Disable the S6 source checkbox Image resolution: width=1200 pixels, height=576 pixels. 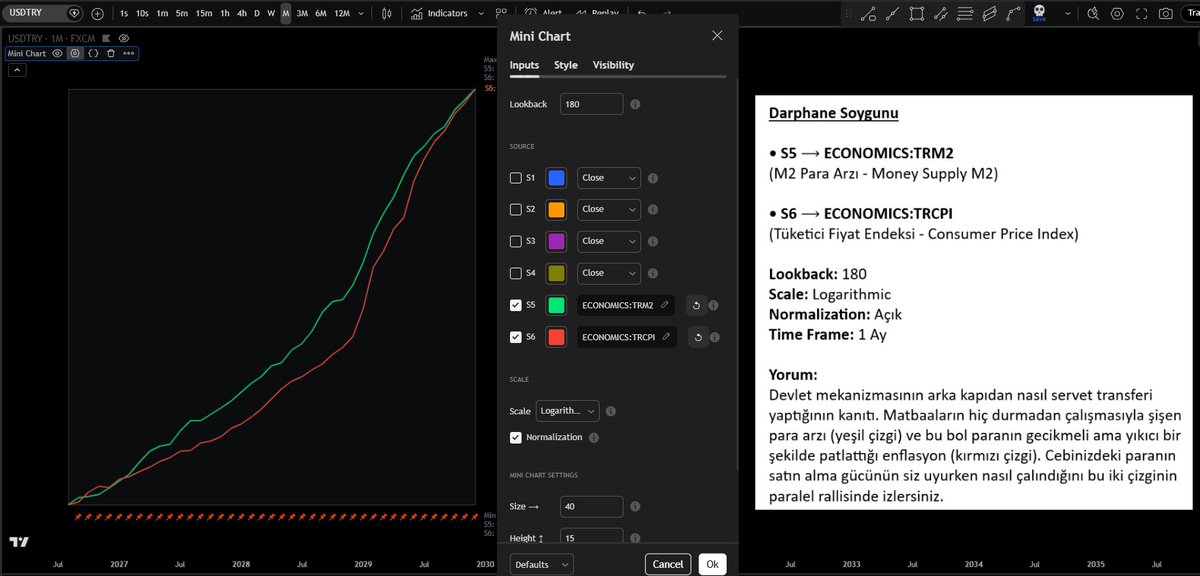tap(516, 337)
